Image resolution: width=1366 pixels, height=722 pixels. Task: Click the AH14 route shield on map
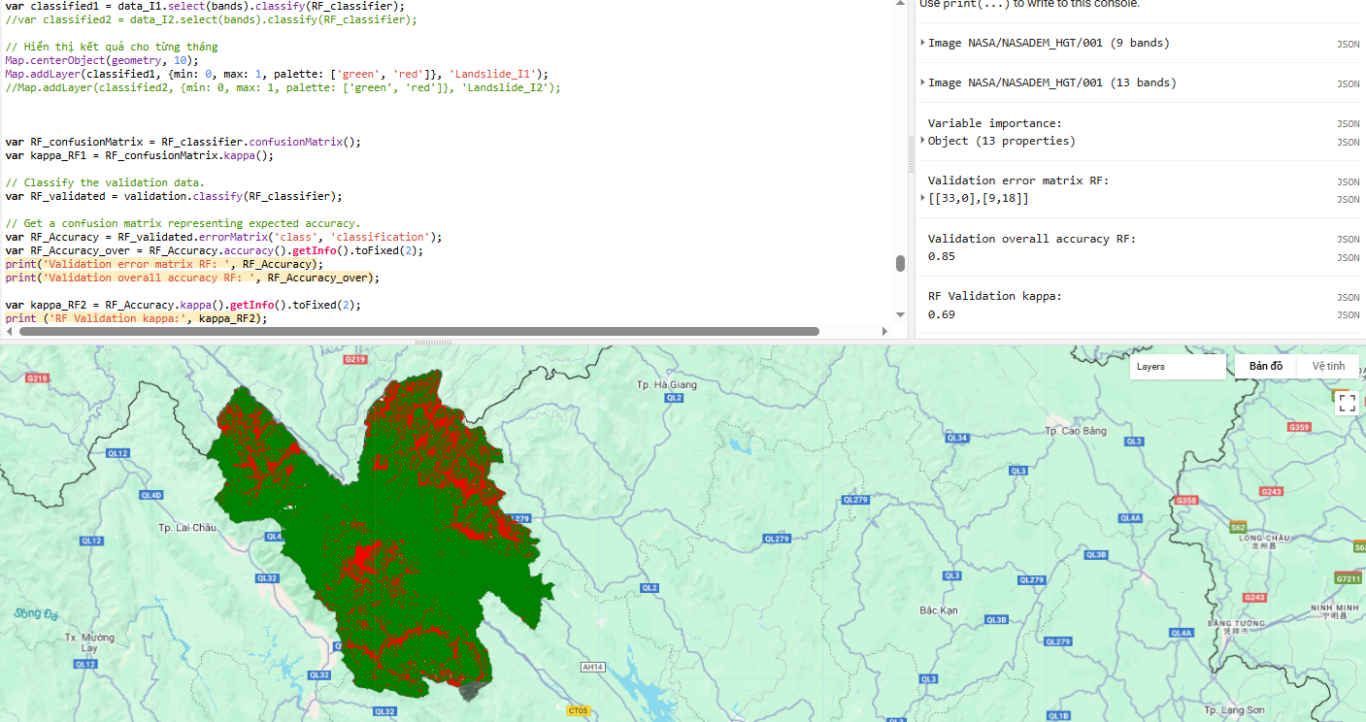[593, 666]
